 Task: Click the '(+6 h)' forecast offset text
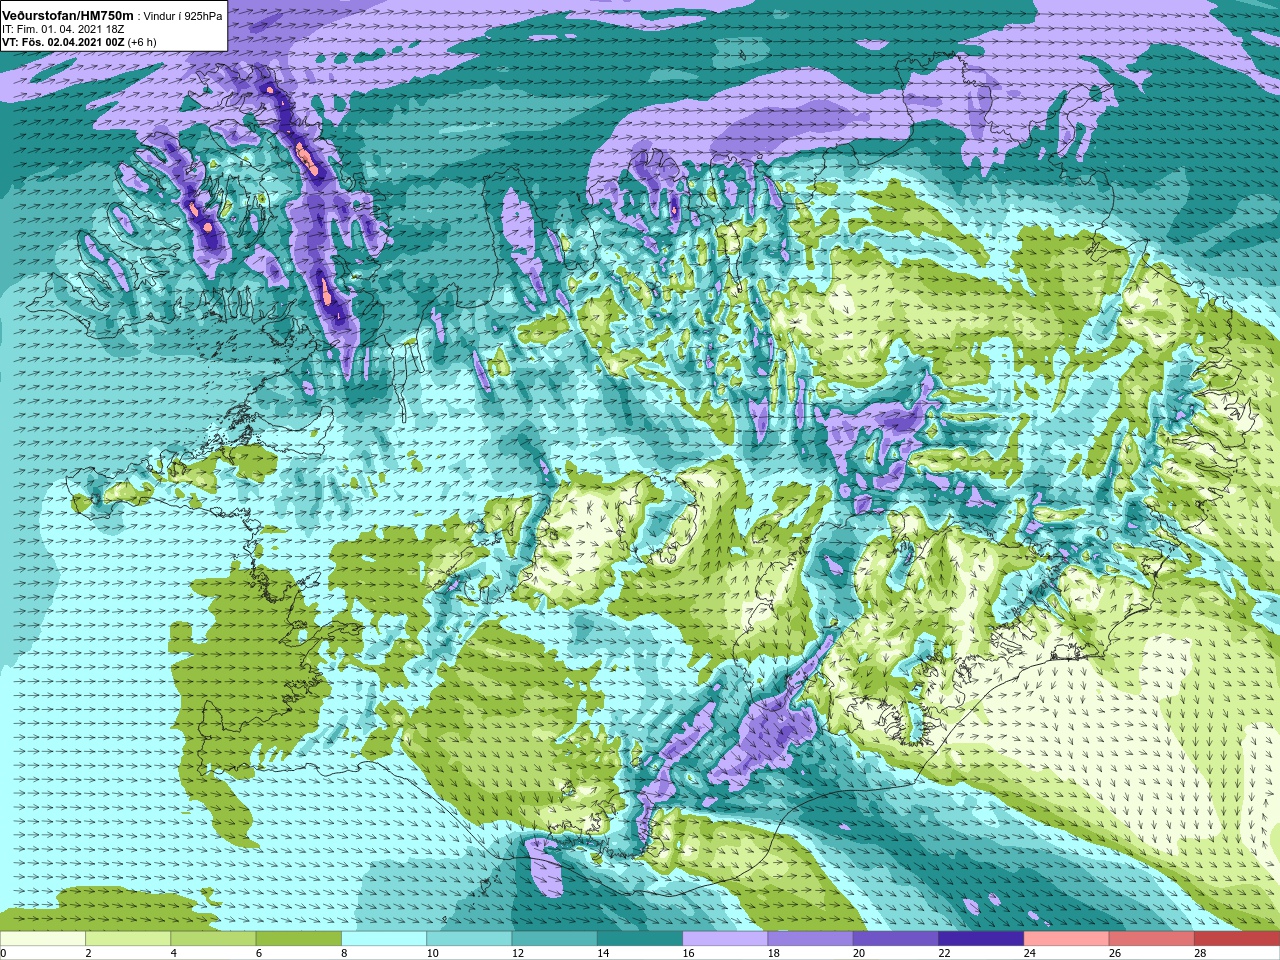(x=143, y=42)
